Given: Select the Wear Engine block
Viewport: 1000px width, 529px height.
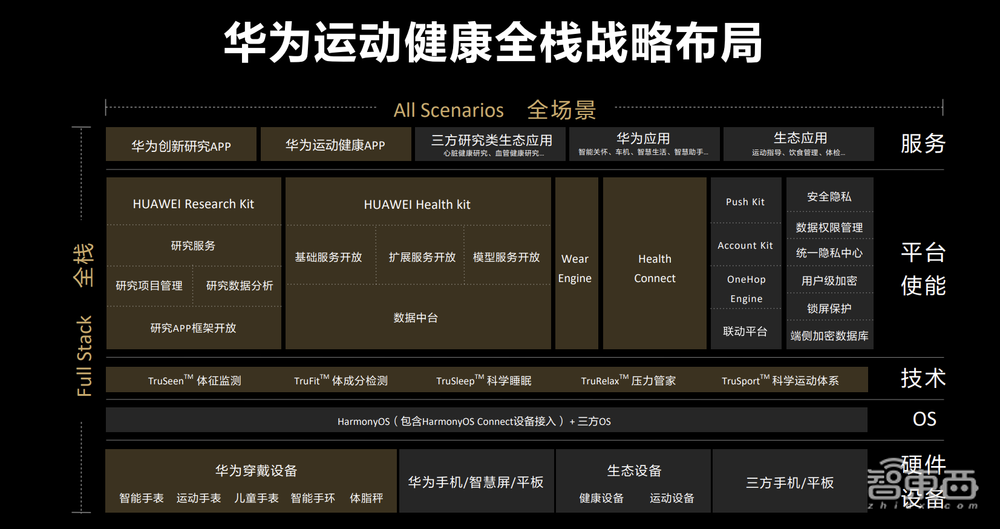Looking at the screenshot, I should tap(575, 268).
